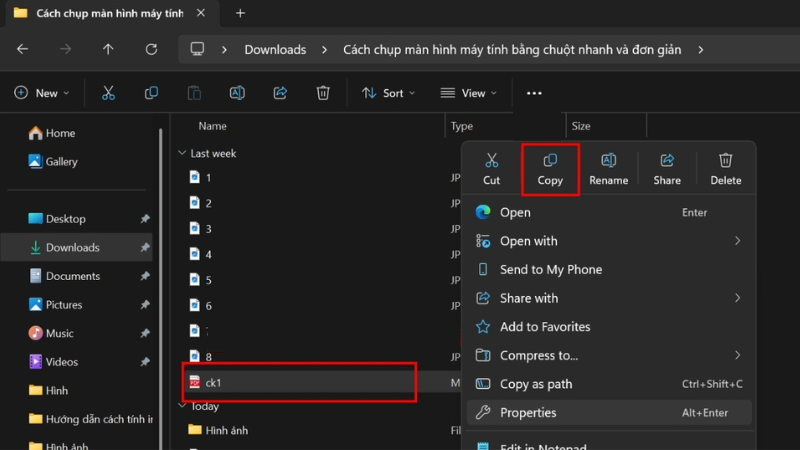Click the Cut icon in context menu
Viewport: 800px width, 450px height.
pos(491,168)
